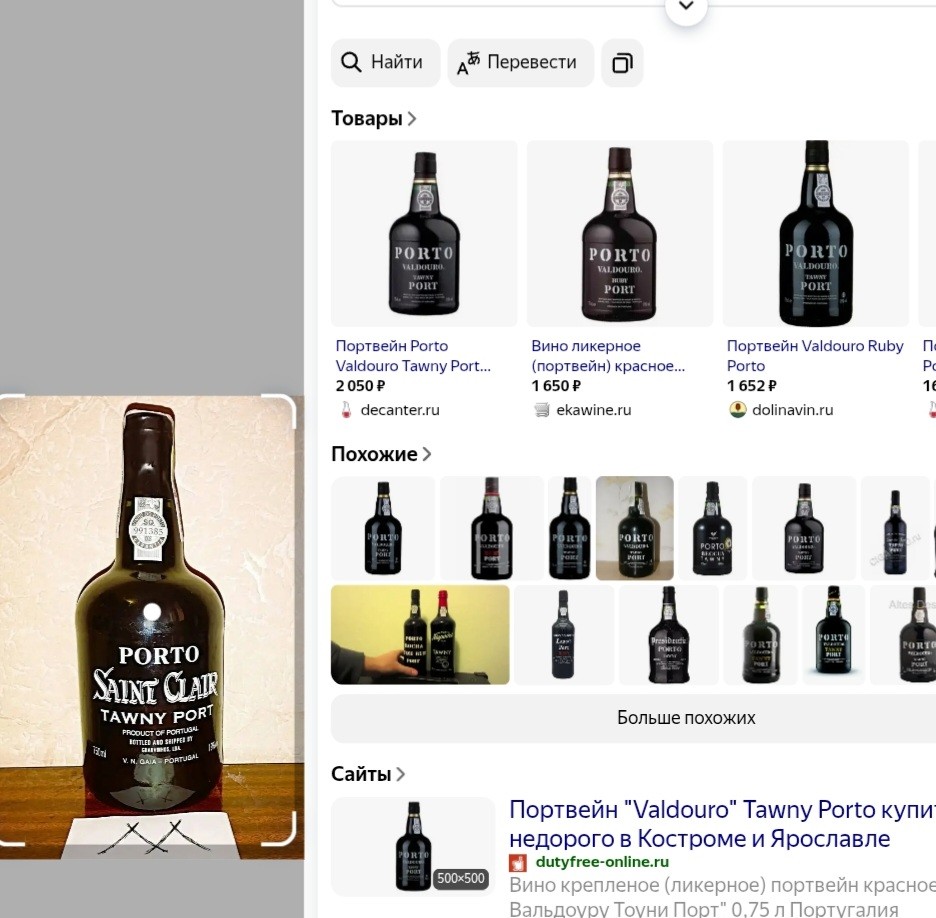Screen dimensions: 936x918
Task: Click the Больше похожих button
Action: [x=686, y=718]
